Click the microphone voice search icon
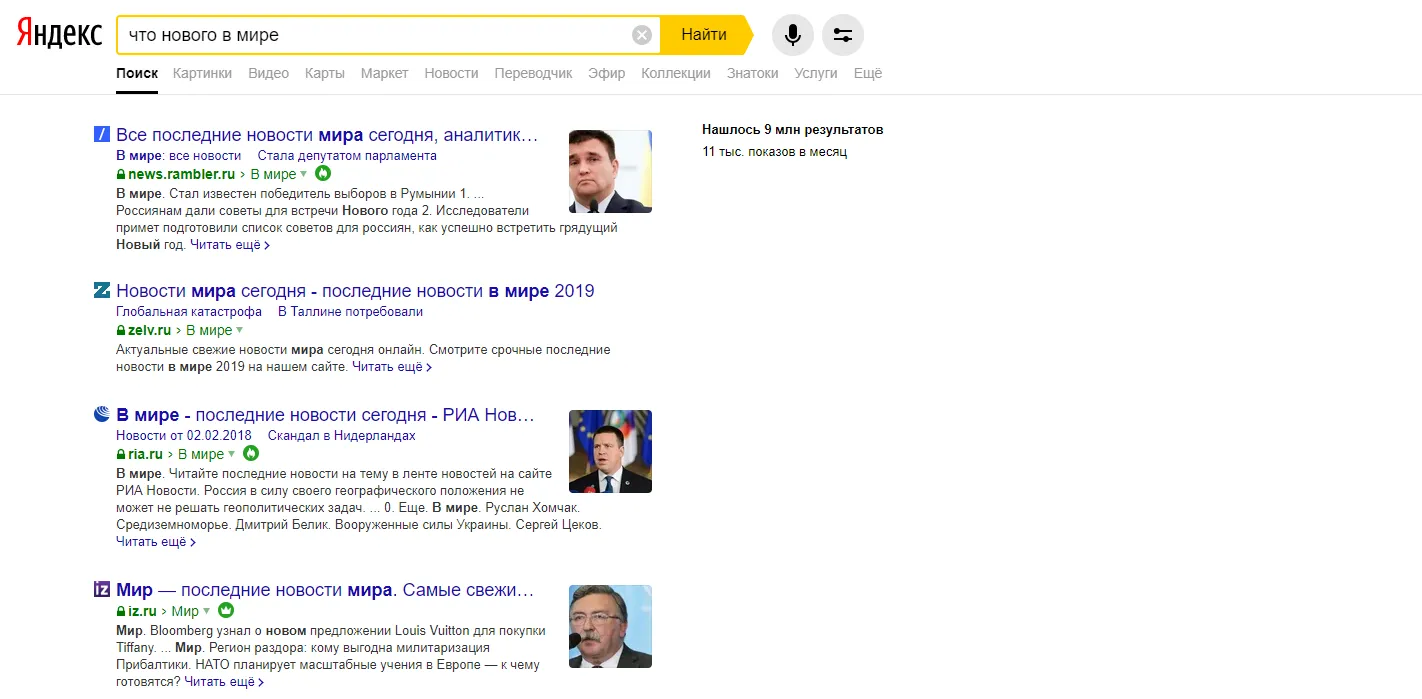 coord(792,35)
